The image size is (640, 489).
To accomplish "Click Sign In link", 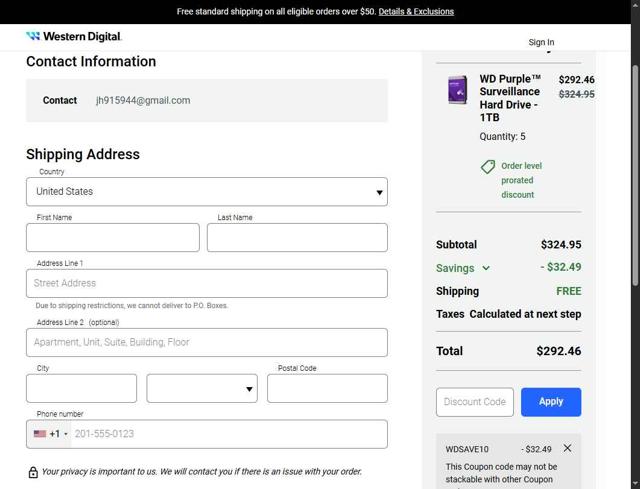I will point(541,42).
